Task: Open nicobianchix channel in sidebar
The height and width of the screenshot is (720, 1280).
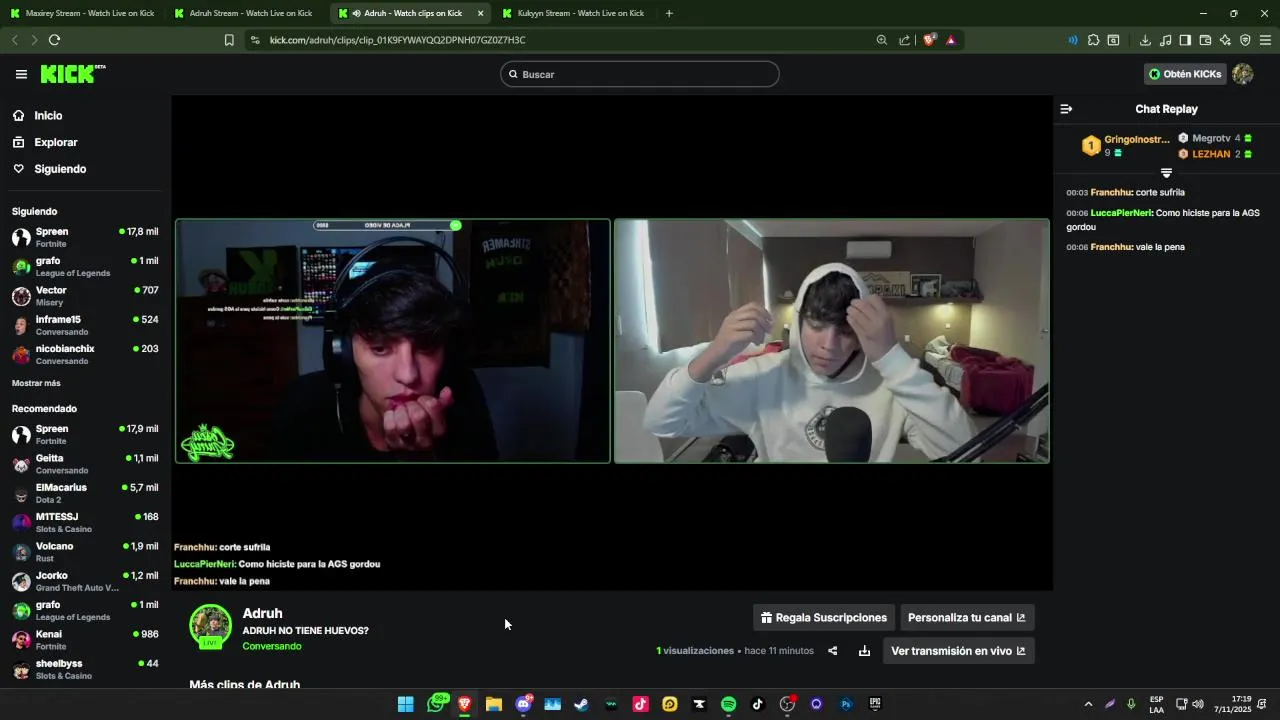Action: [85, 354]
